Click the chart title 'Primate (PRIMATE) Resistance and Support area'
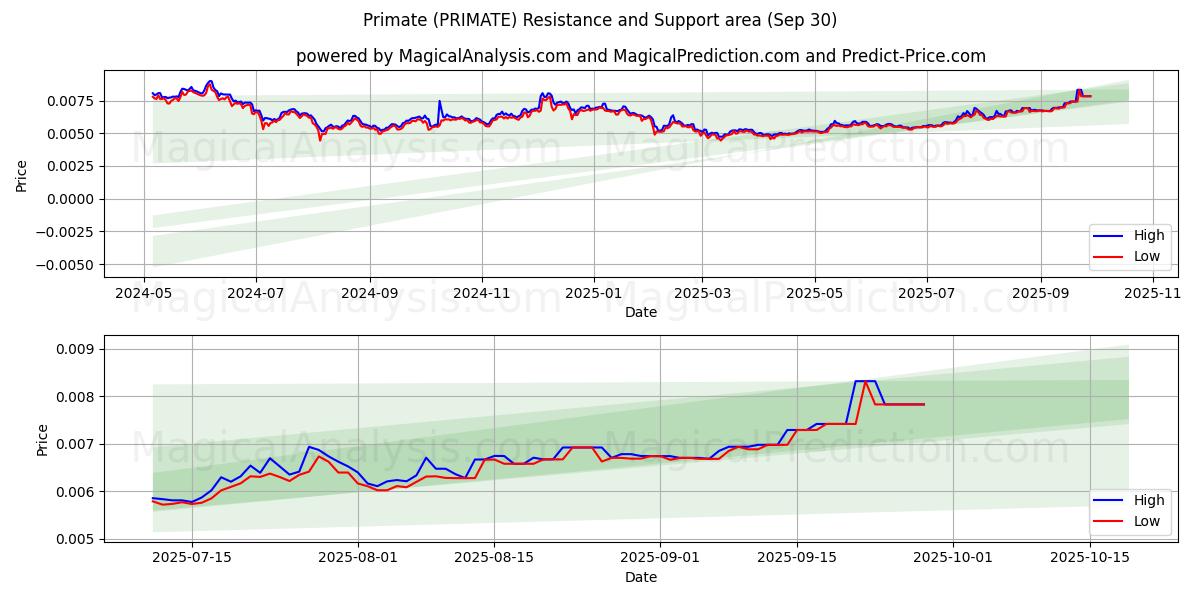1200x600 pixels. click(x=599, y=20)
